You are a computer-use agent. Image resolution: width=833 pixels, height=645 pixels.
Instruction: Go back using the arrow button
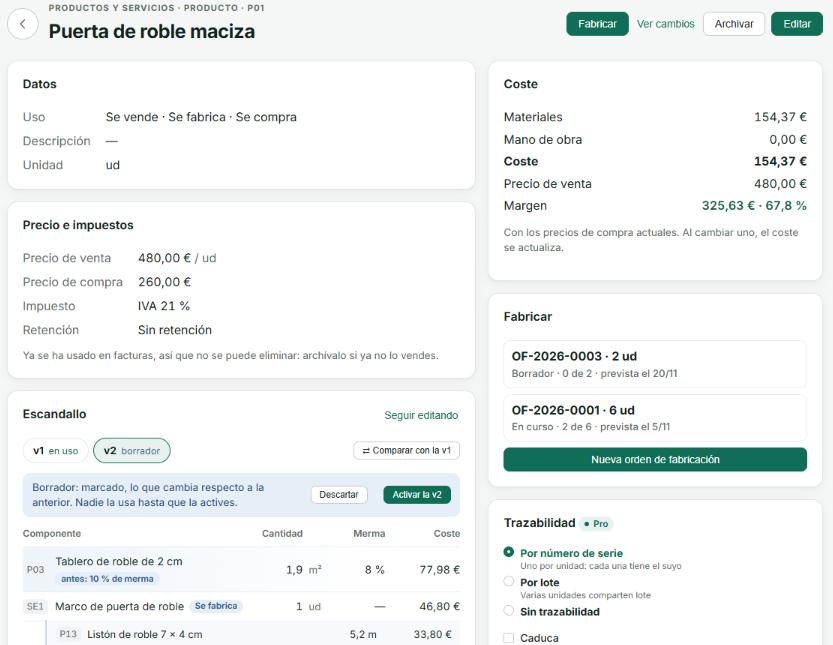coord(23,24)
